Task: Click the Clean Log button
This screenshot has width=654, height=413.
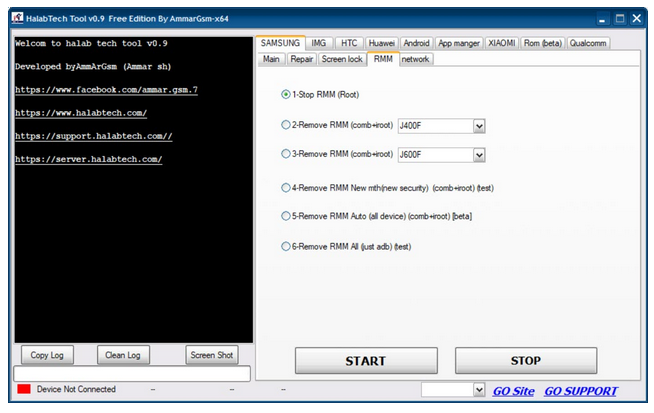Action: 123,355
